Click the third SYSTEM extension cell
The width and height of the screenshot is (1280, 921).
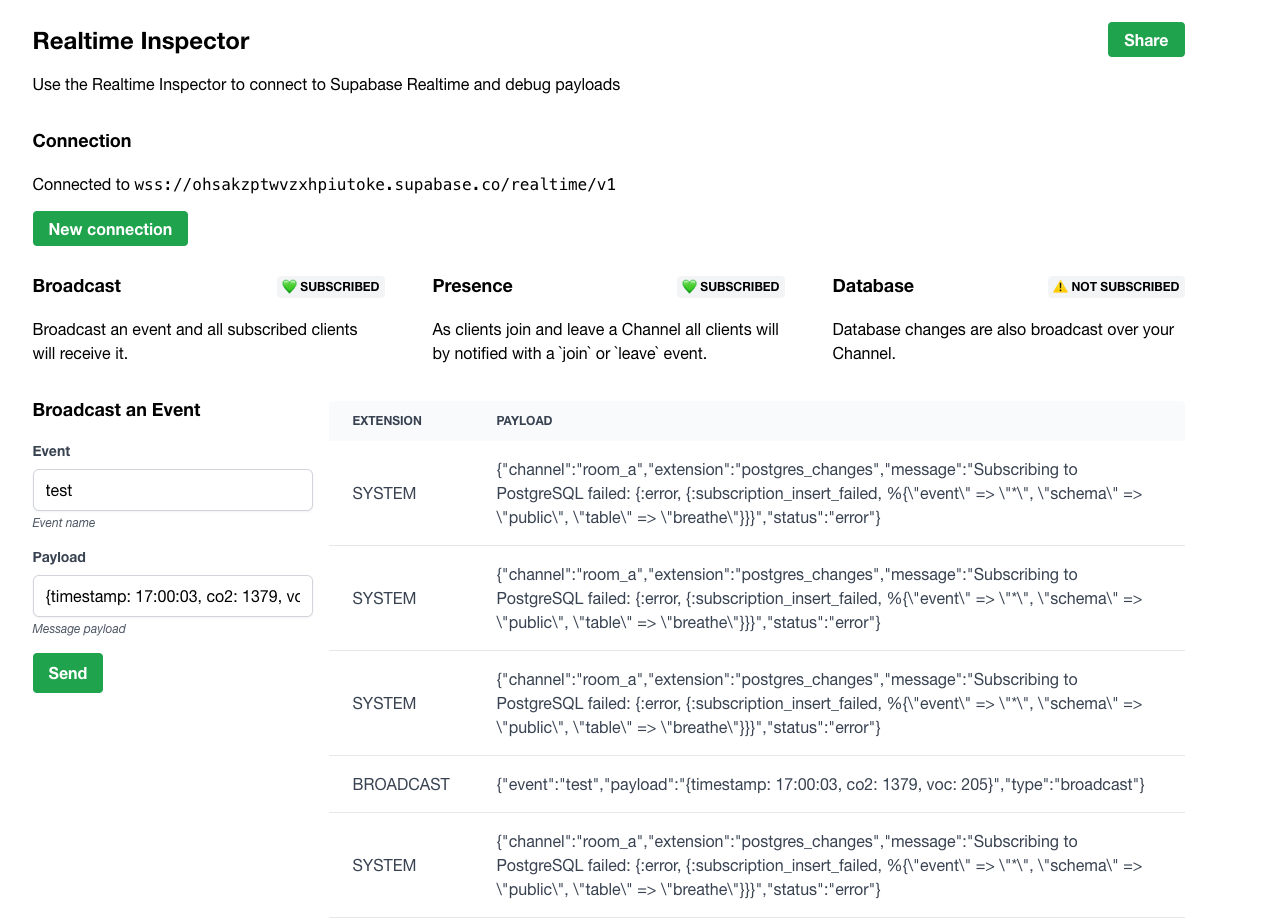click(384, 703)
